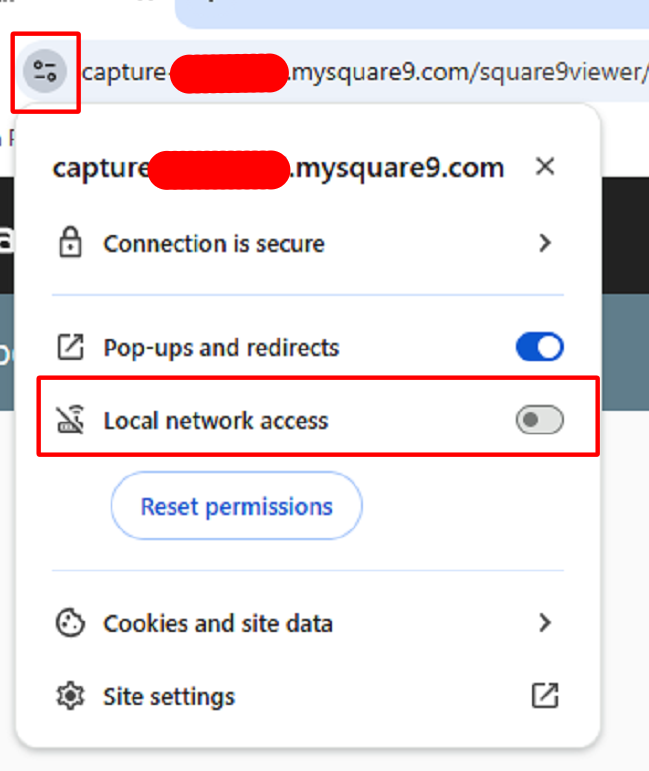Click the site information icon in address bar
This screenshot has height=771, width=649.
click(45, 72)
